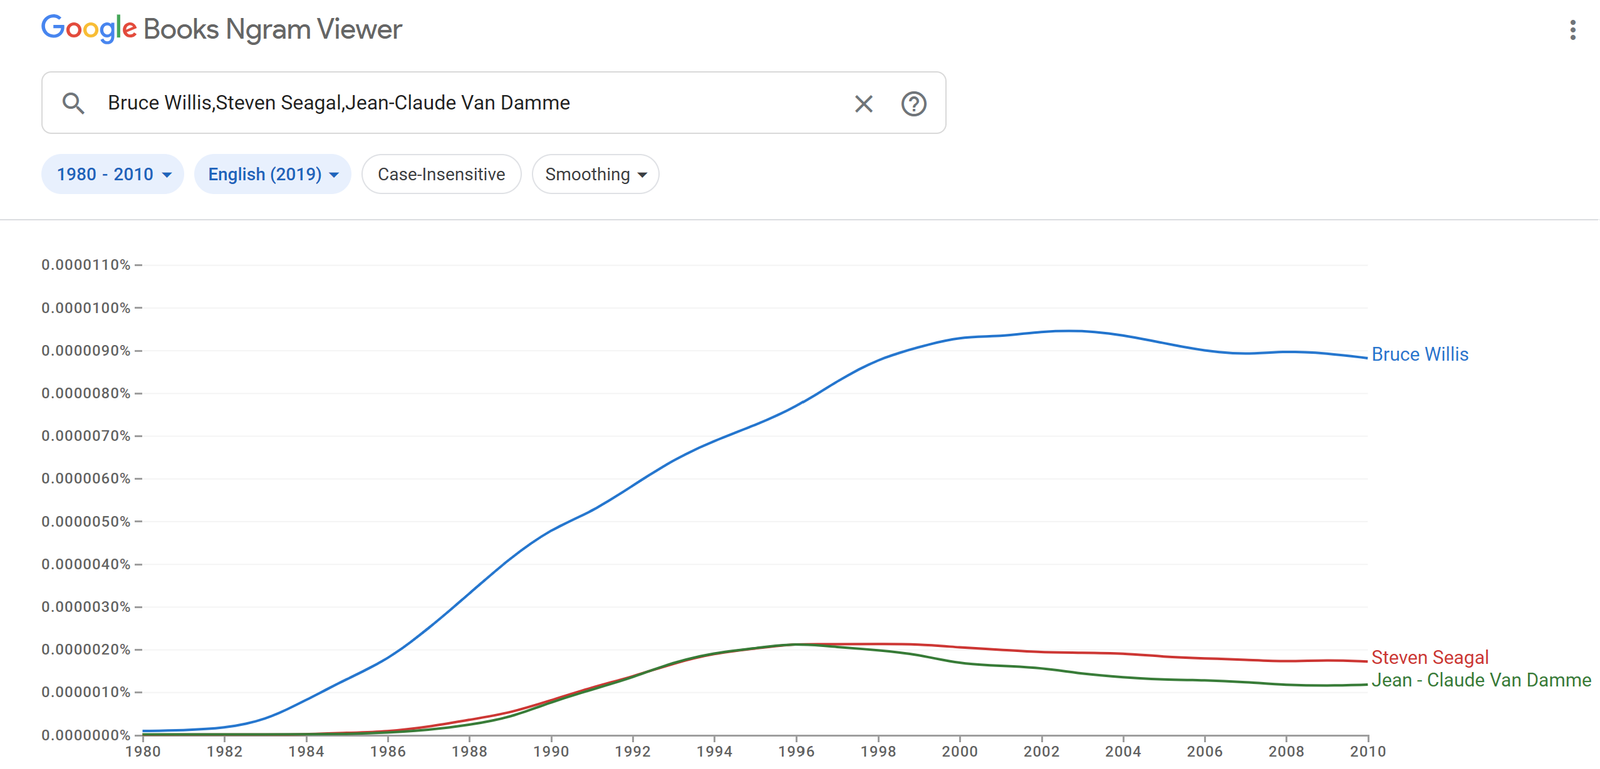Click the Books Ngram Viewer title

272,29
